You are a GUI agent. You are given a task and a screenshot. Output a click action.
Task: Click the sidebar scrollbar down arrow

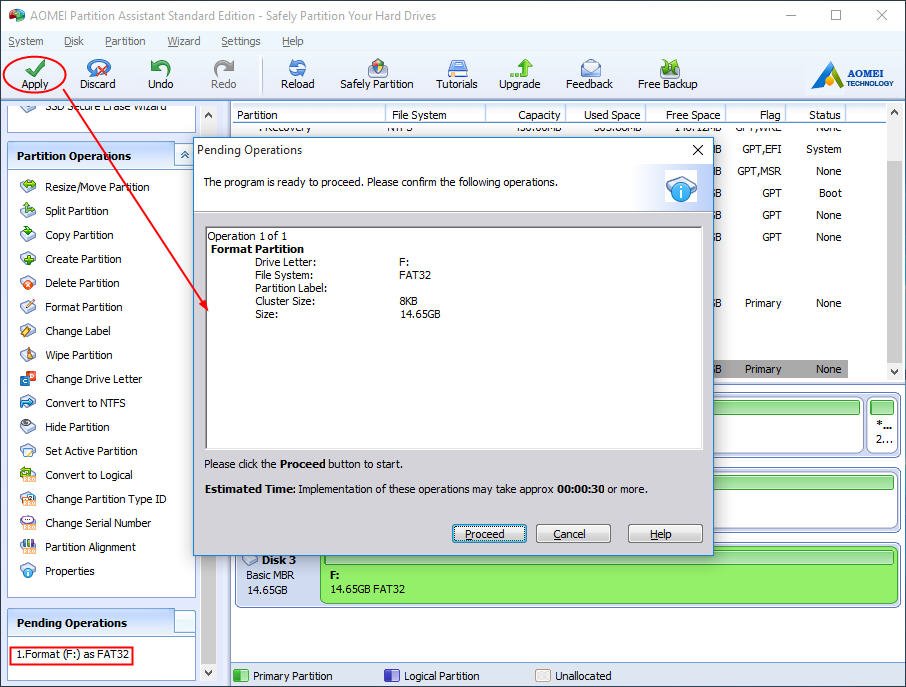click(209, 672)
